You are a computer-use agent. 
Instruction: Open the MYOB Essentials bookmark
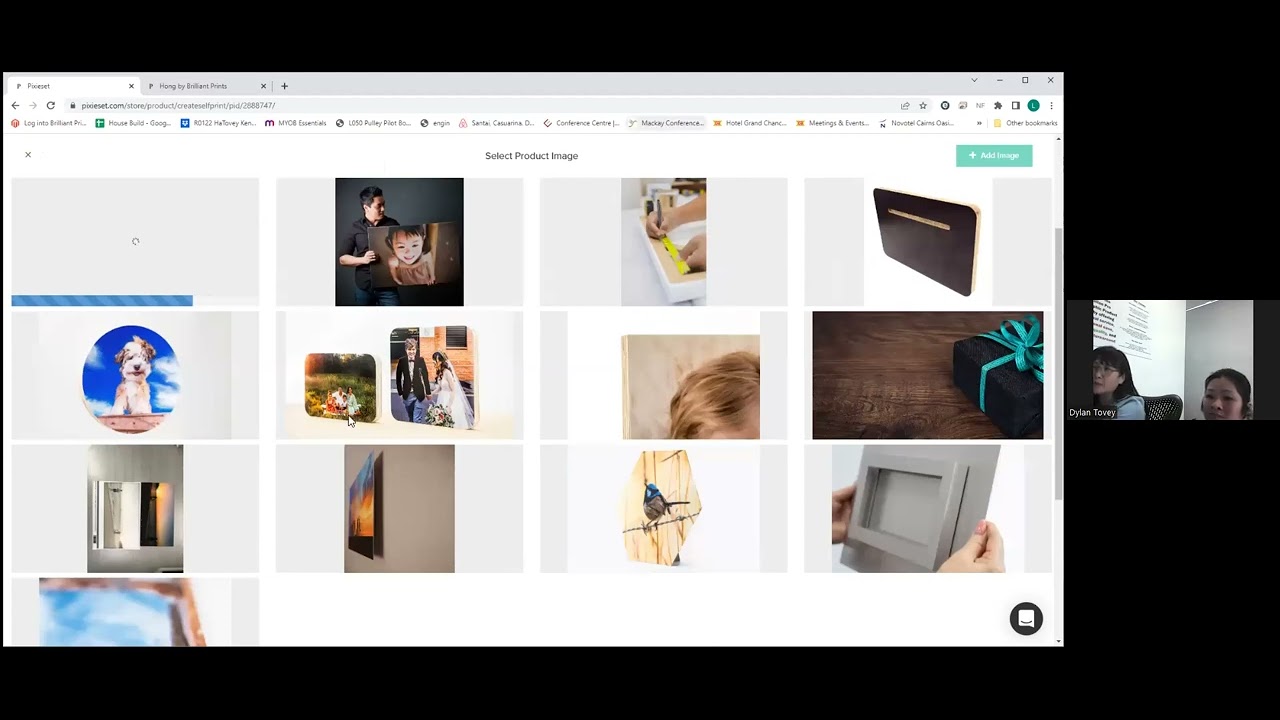[296, 123]
